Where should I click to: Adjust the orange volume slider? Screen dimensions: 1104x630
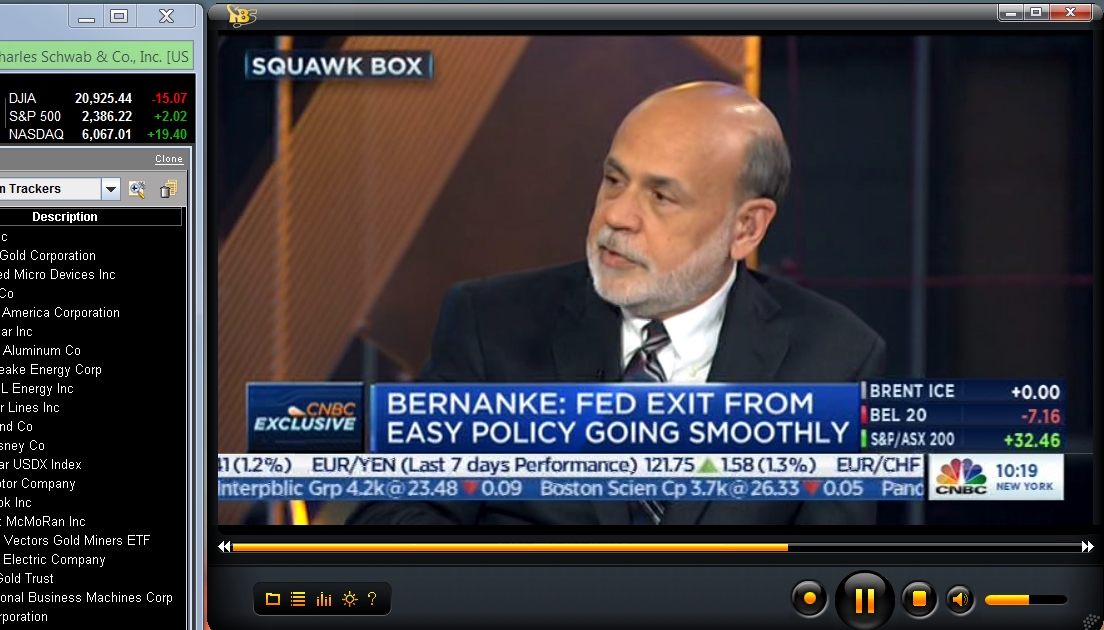point(1026,600)
